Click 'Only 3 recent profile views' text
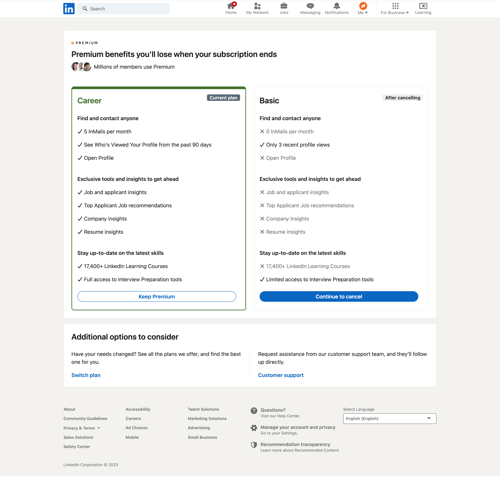This screenshot has height=482, width=500. point(298,145)
